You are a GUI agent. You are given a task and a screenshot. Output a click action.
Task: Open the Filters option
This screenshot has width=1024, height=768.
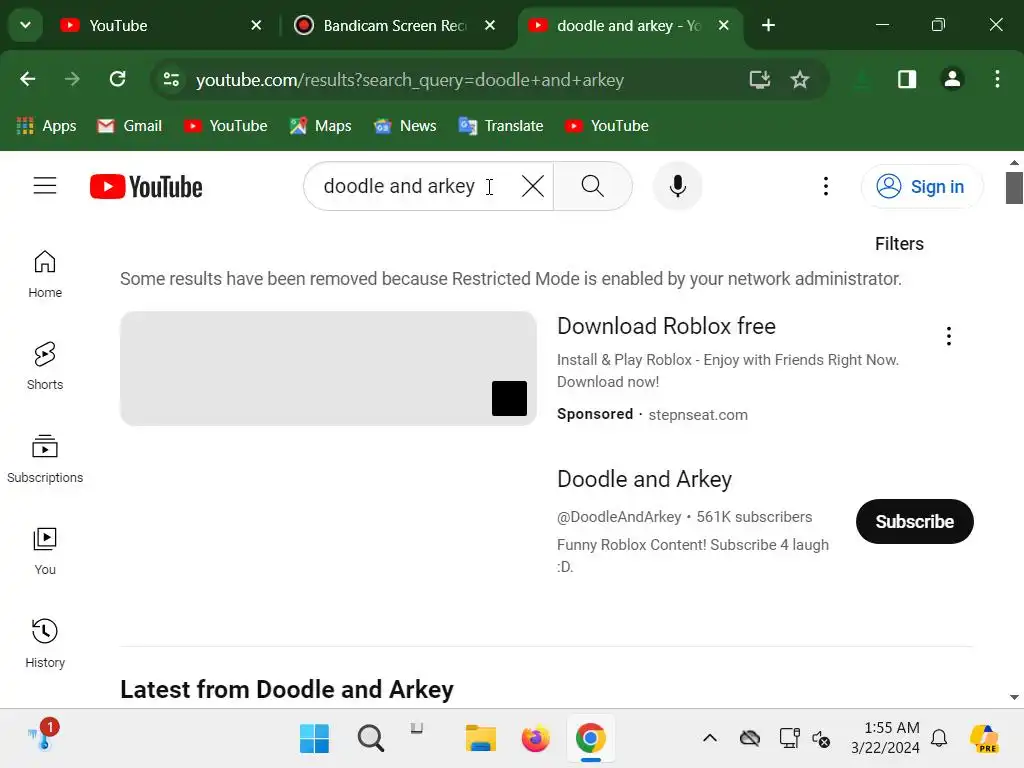[899, 244]
